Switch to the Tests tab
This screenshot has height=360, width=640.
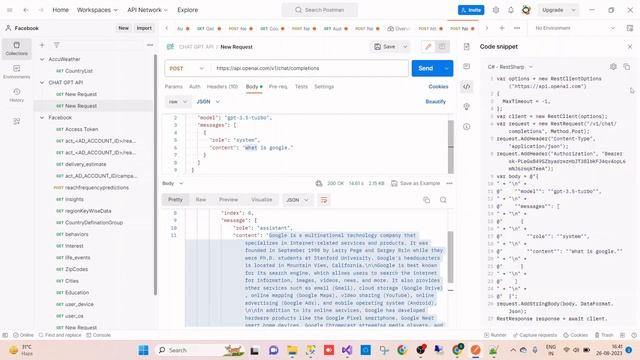tap(301, 87)
